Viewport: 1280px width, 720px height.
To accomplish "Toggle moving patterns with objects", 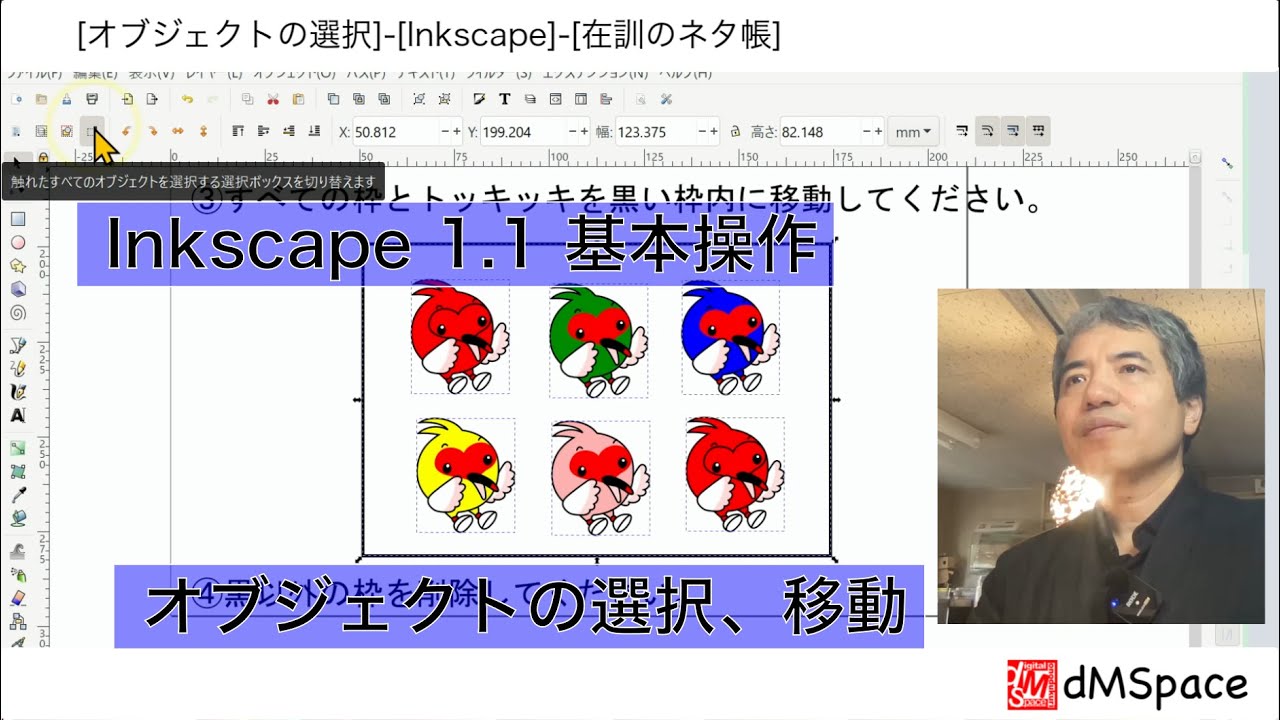I will 1039,131.
